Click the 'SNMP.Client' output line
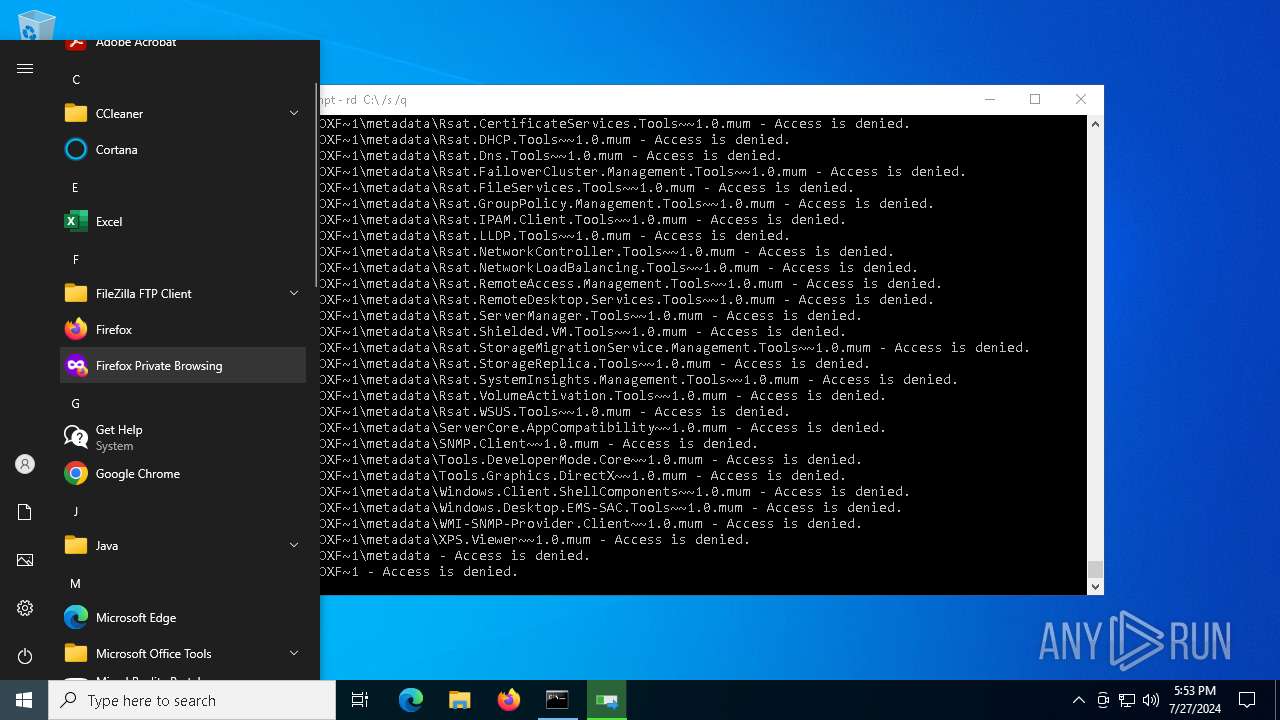1280x720 pixels. click(x=539, y=444)
